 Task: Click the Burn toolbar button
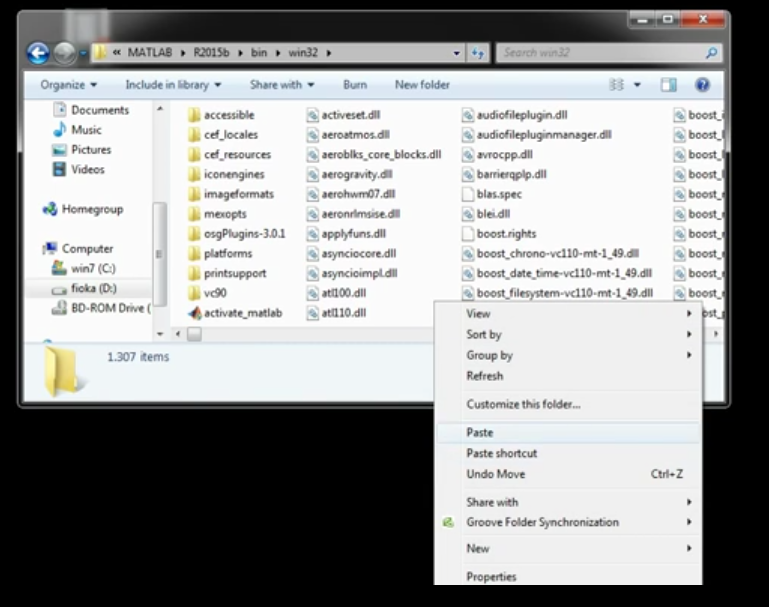355,85
